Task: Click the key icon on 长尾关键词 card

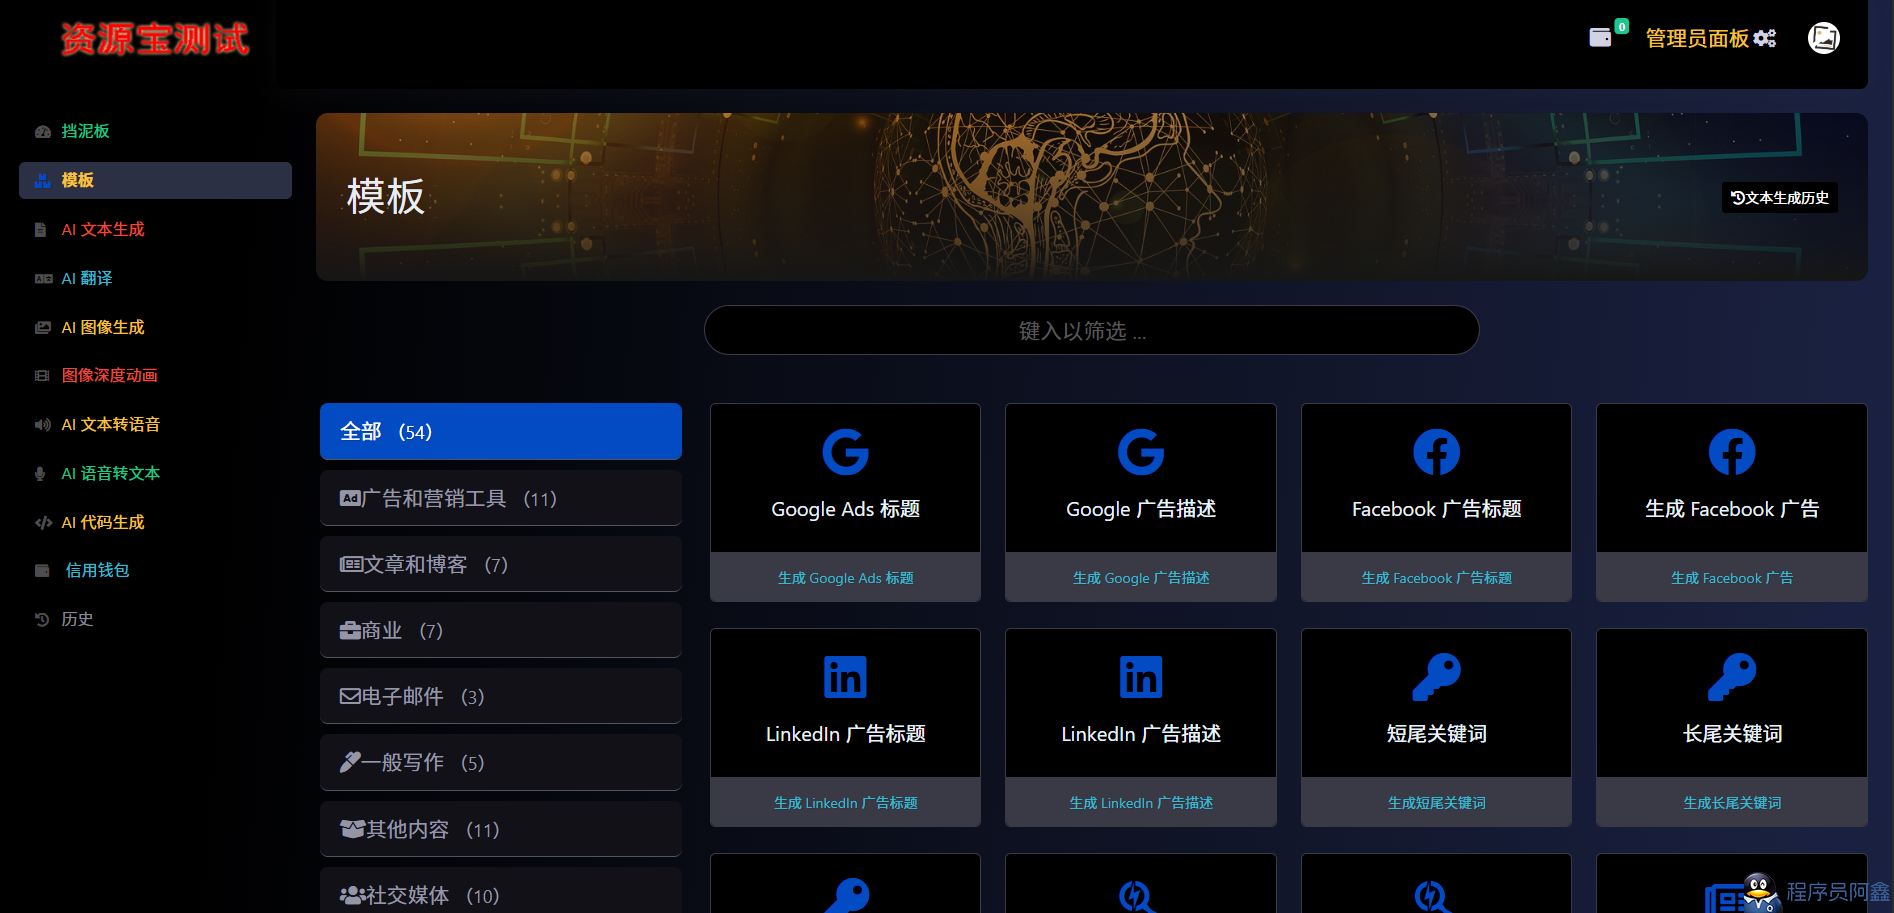Action: pyautogui.click(x=1732, y=677)
